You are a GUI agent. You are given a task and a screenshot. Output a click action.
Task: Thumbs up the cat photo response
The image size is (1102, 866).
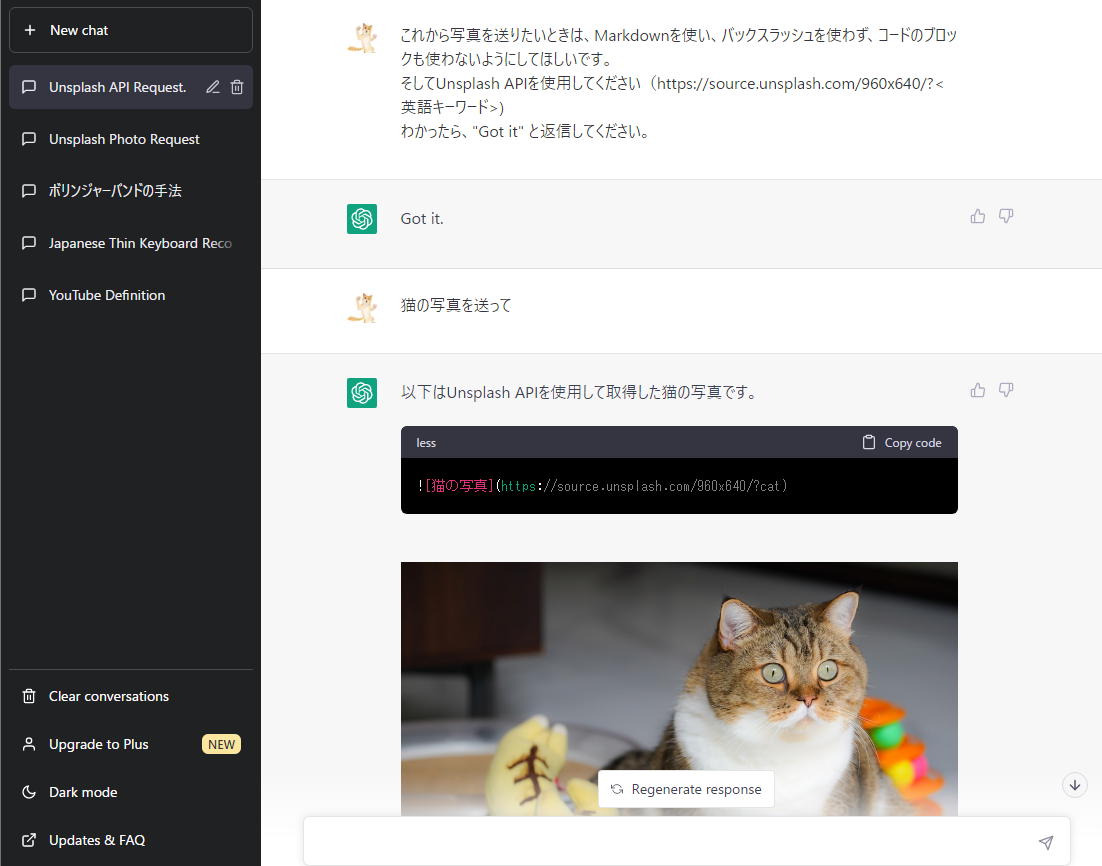click(x=977, y=390)
